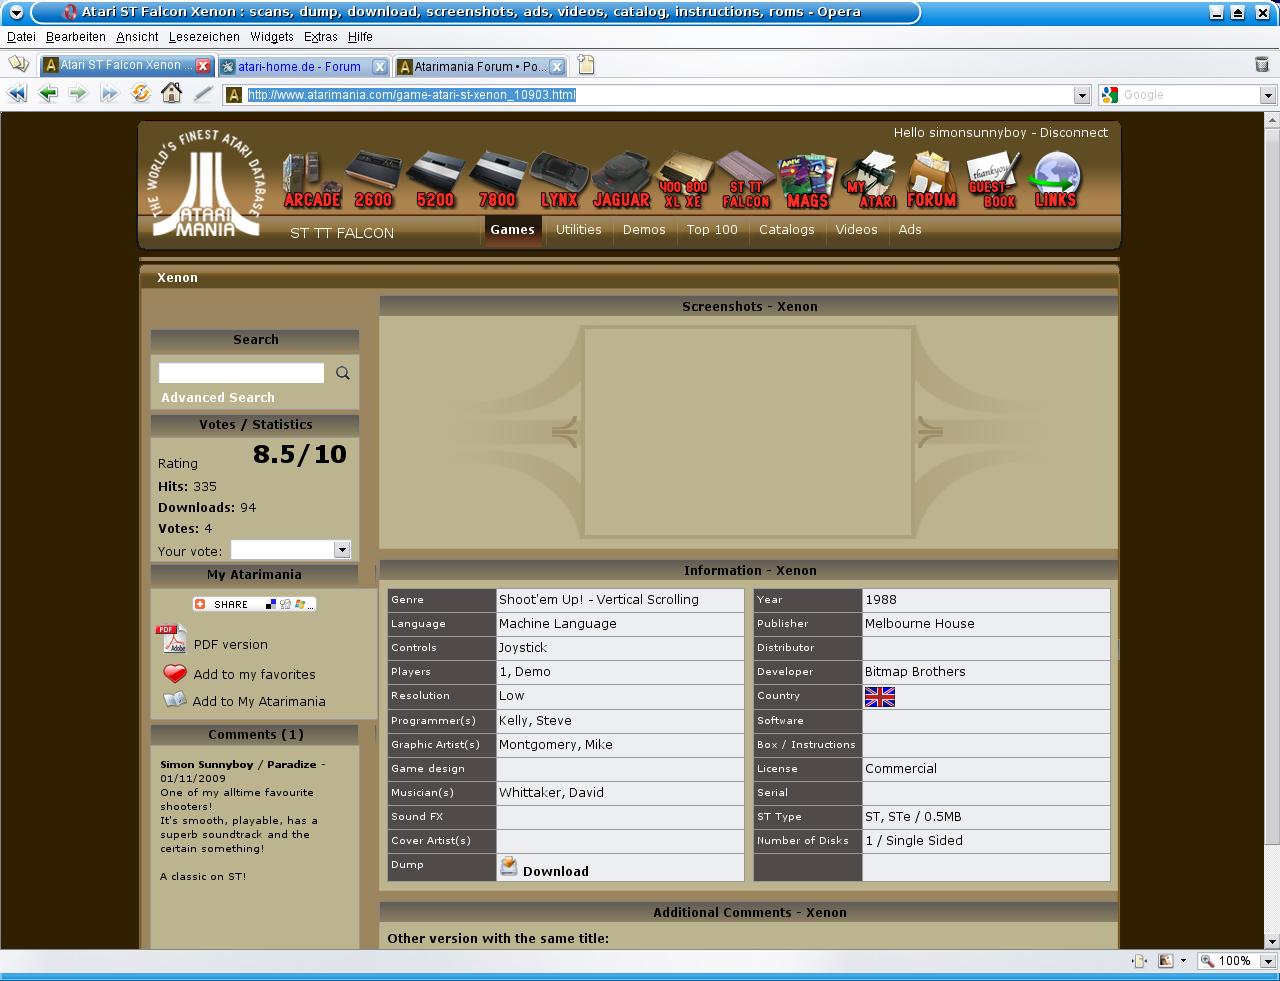Viewport: 1280px width, 981px height.
Task: Click the red heart favorites icon
Action: point(175,673)
